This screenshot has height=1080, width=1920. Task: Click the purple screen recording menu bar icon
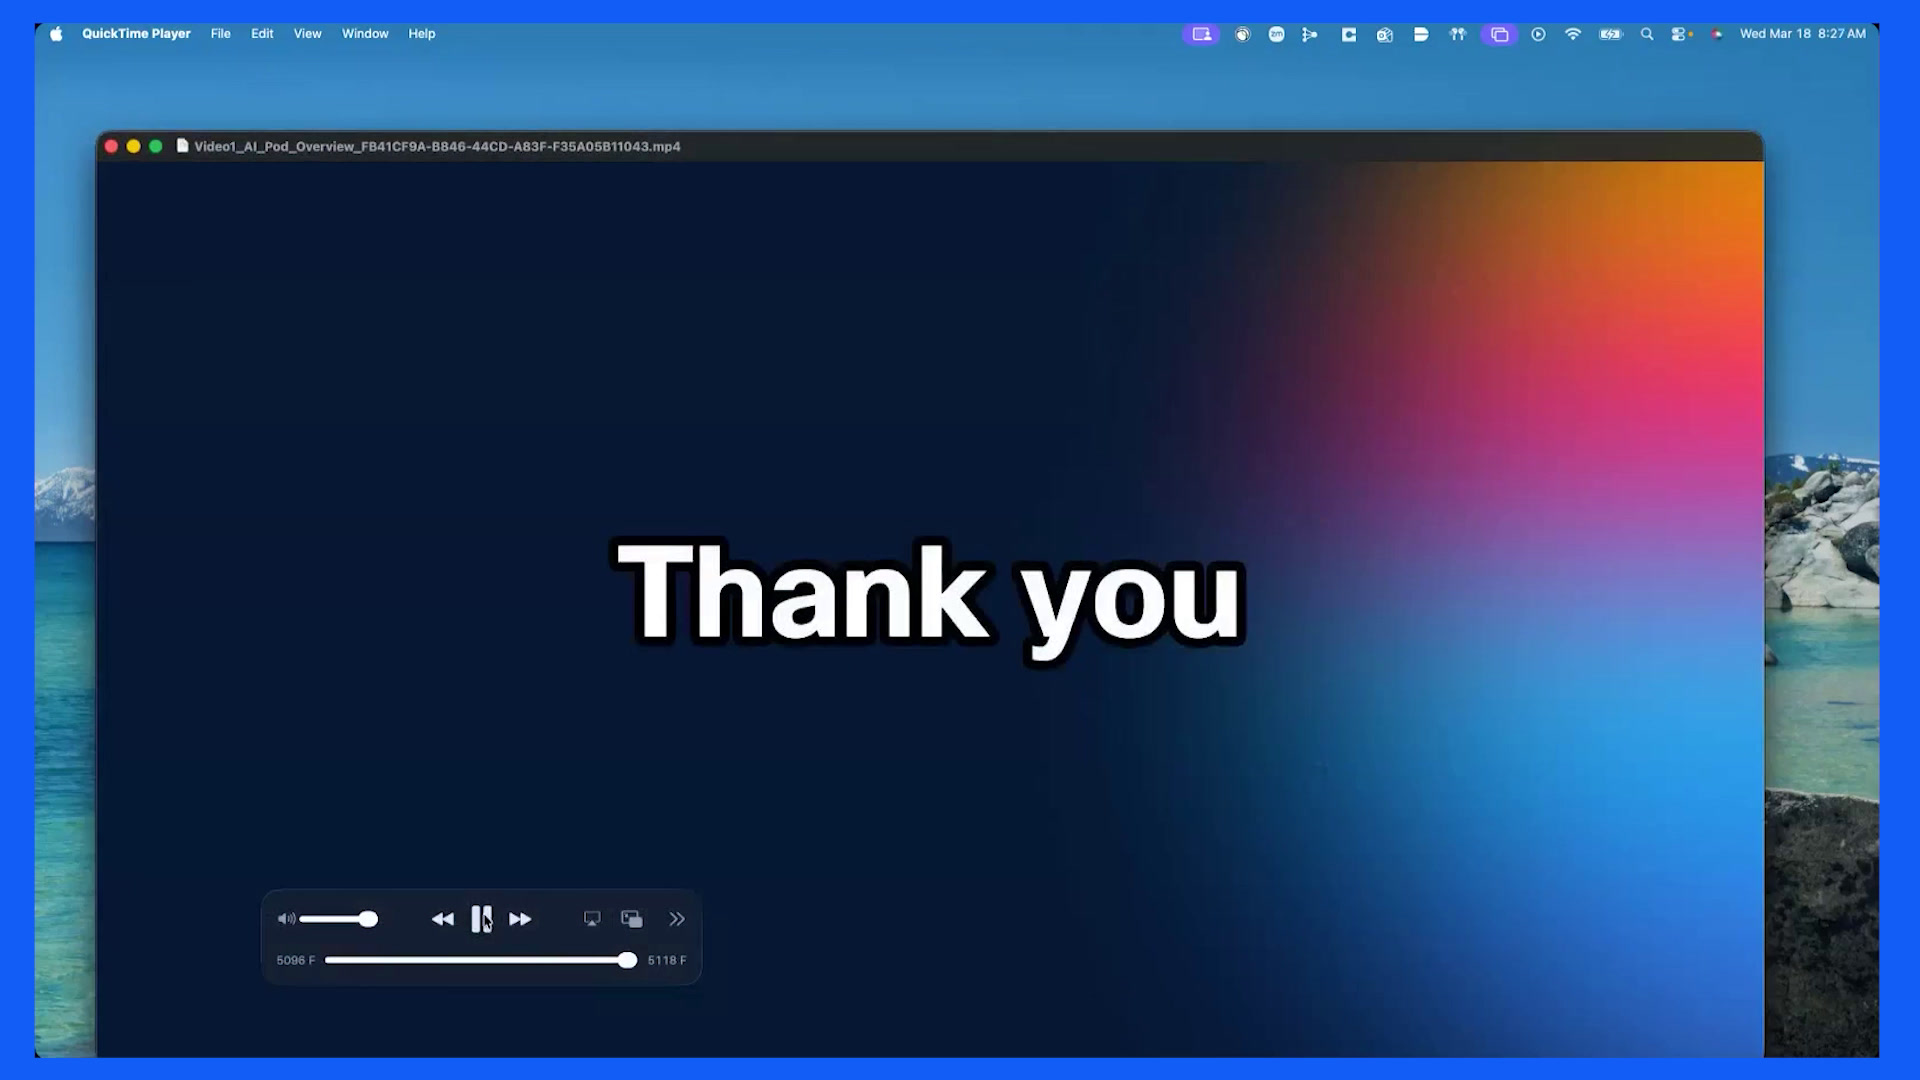1201,34
